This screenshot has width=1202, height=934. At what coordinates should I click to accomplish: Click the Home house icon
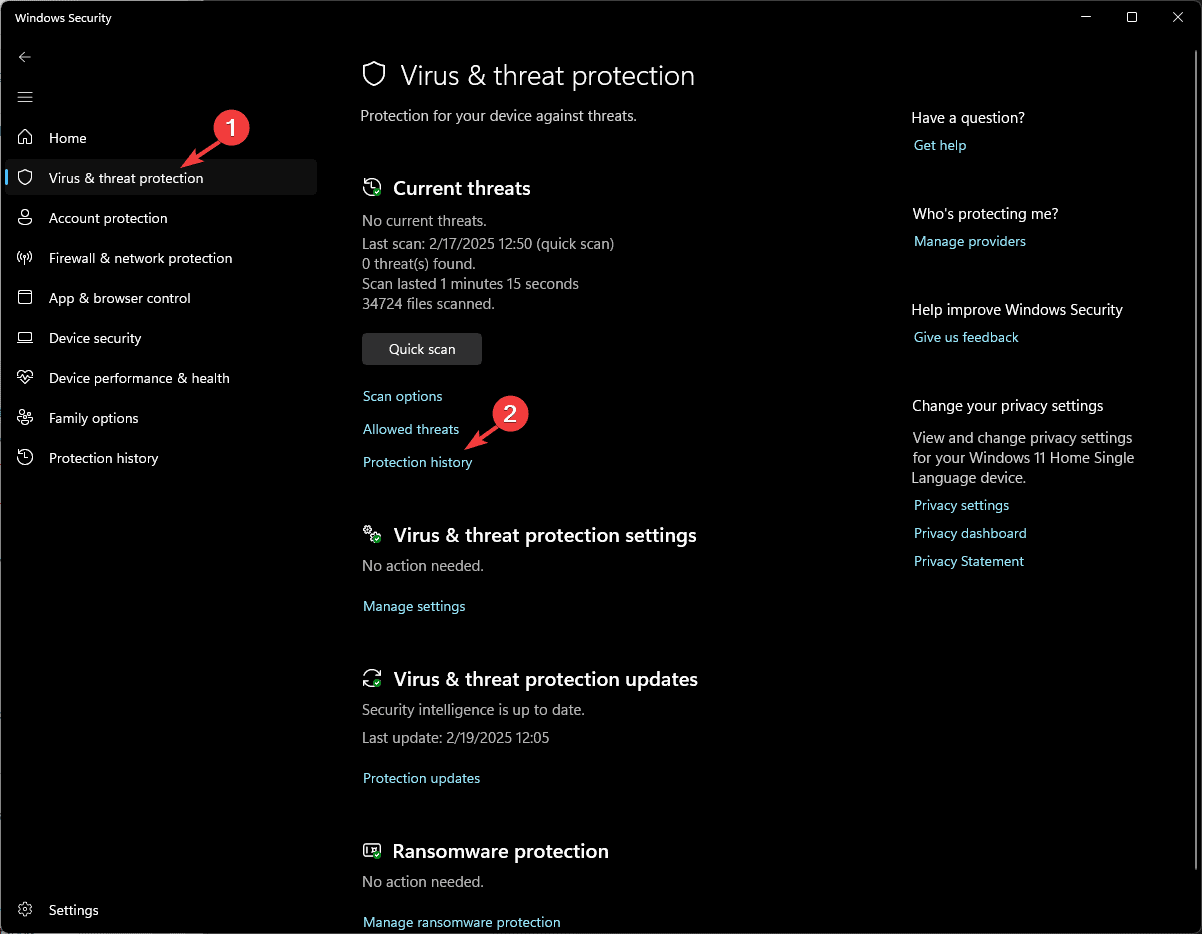(x=26, y=137)
